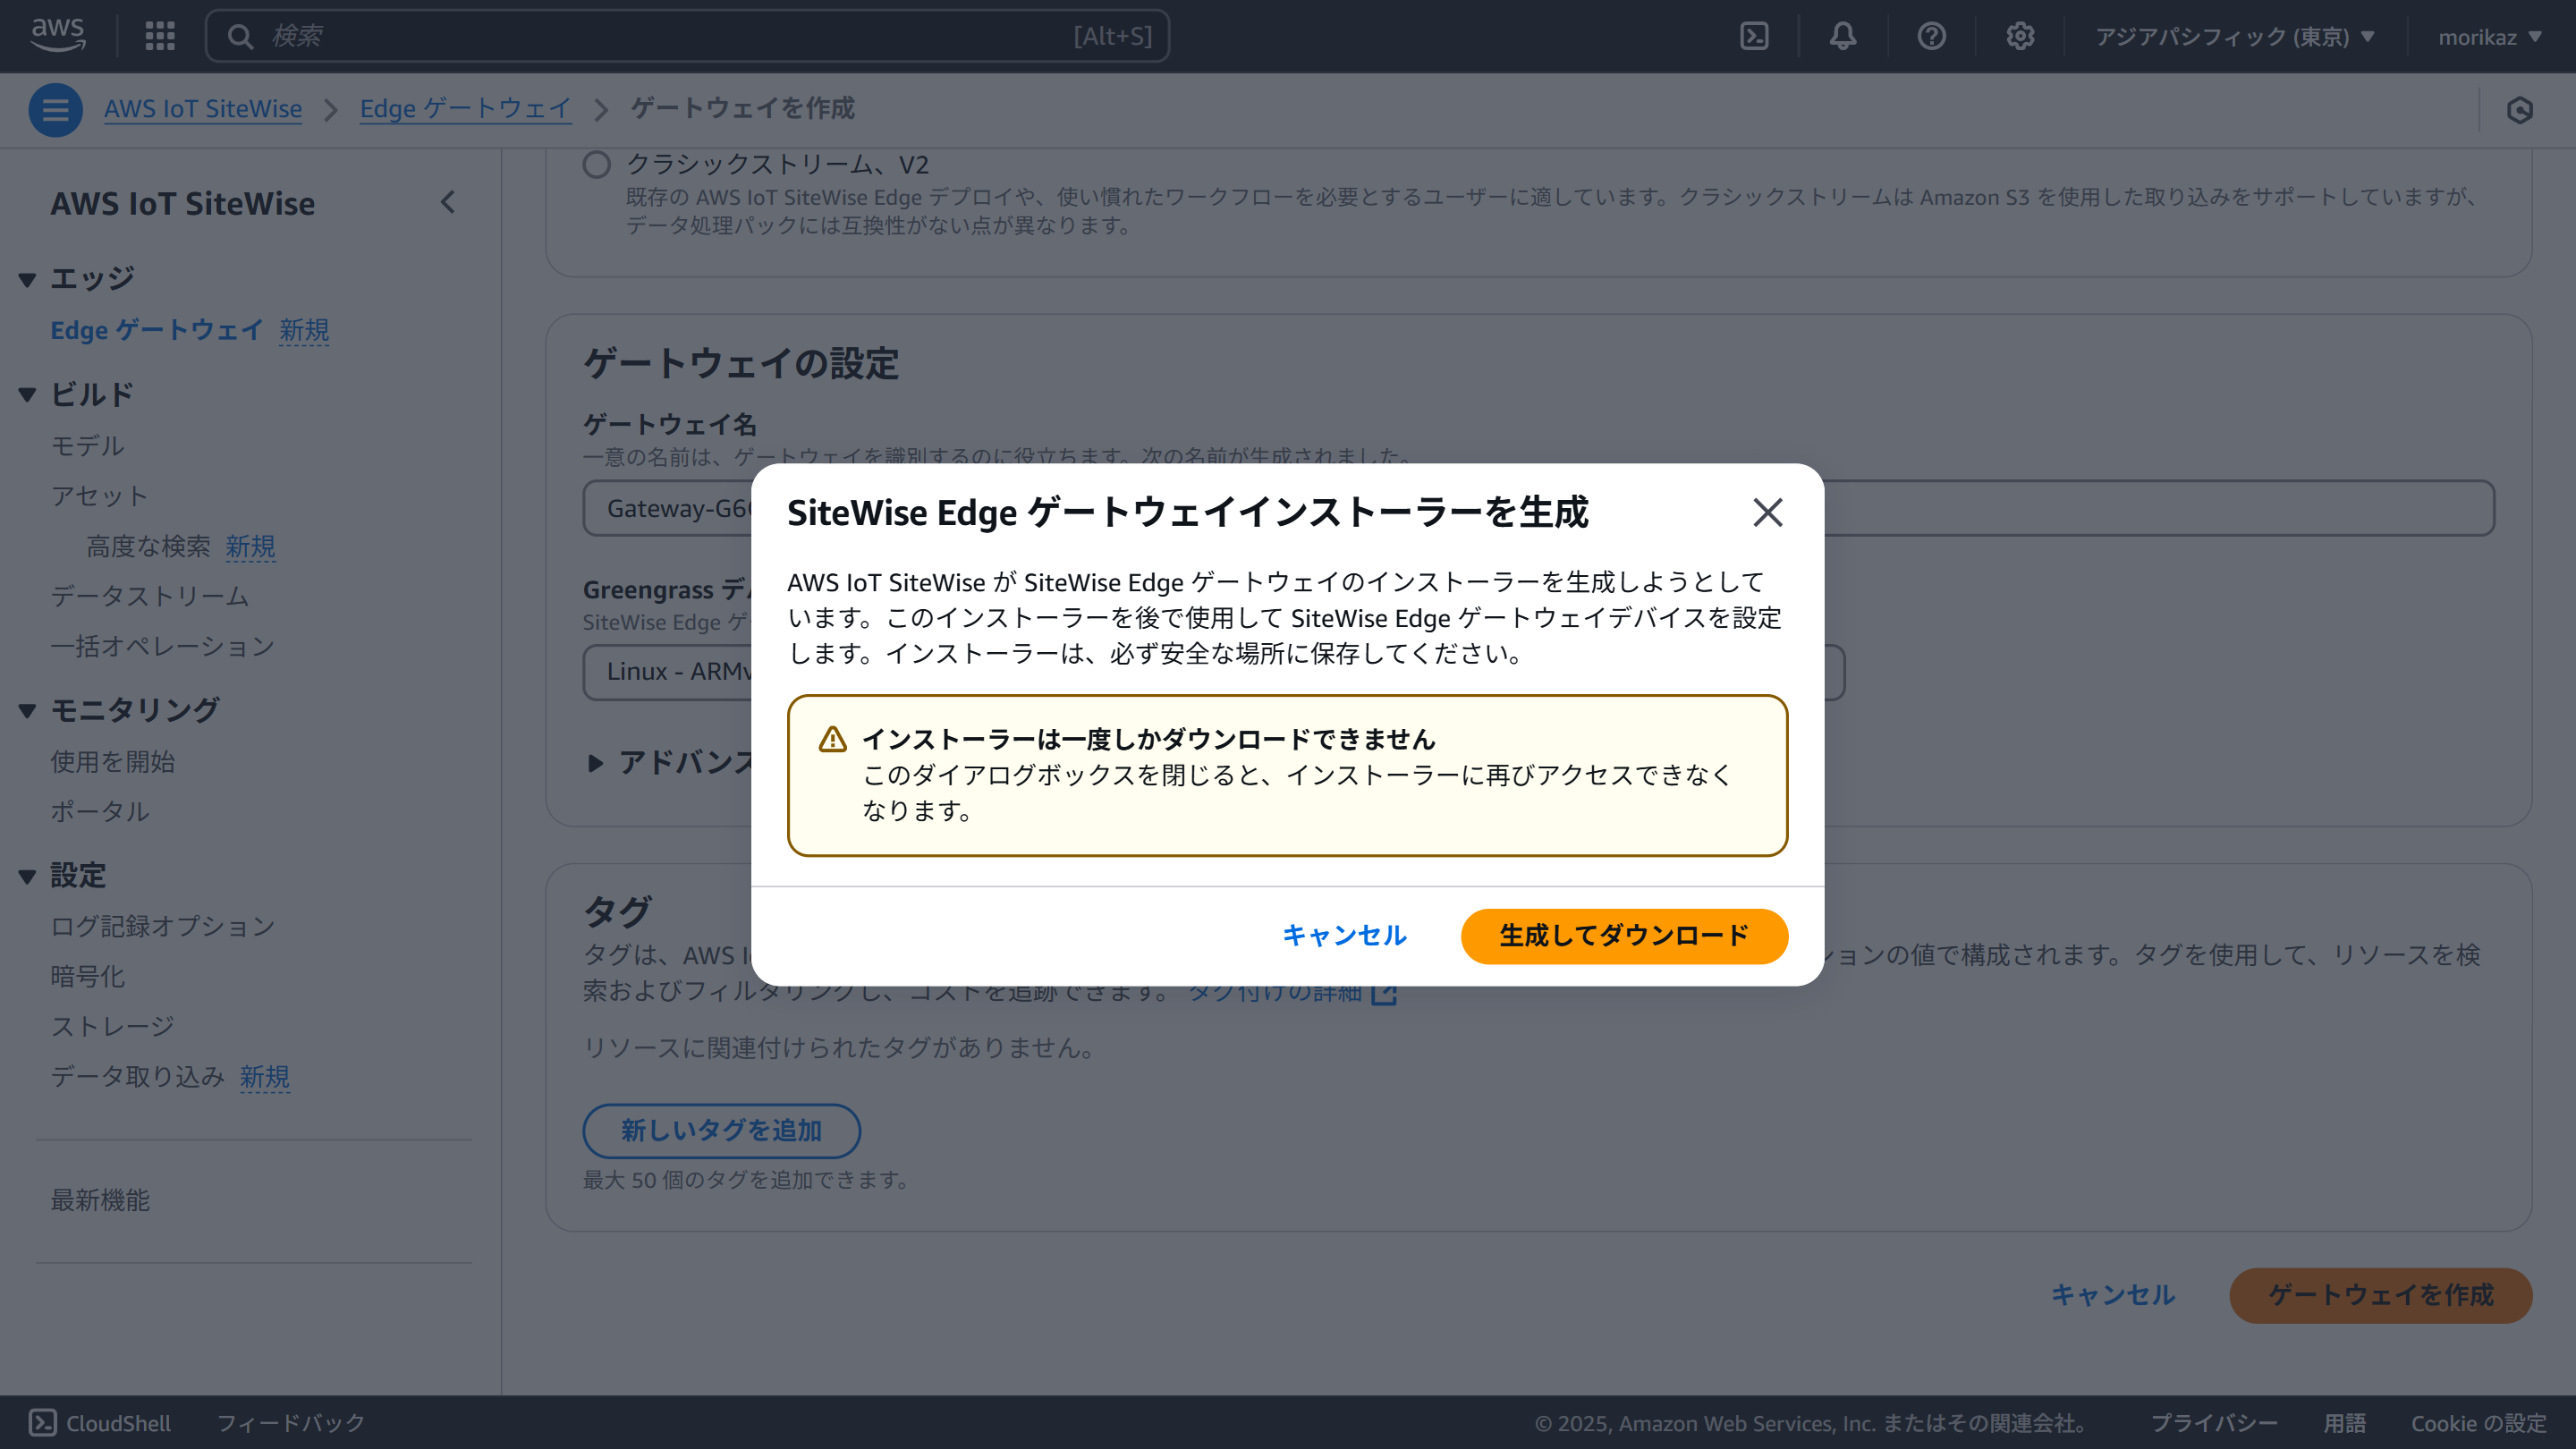Open the morikaz account dropdown
2576x1449 pixels.
click(x=2489, y=37)
